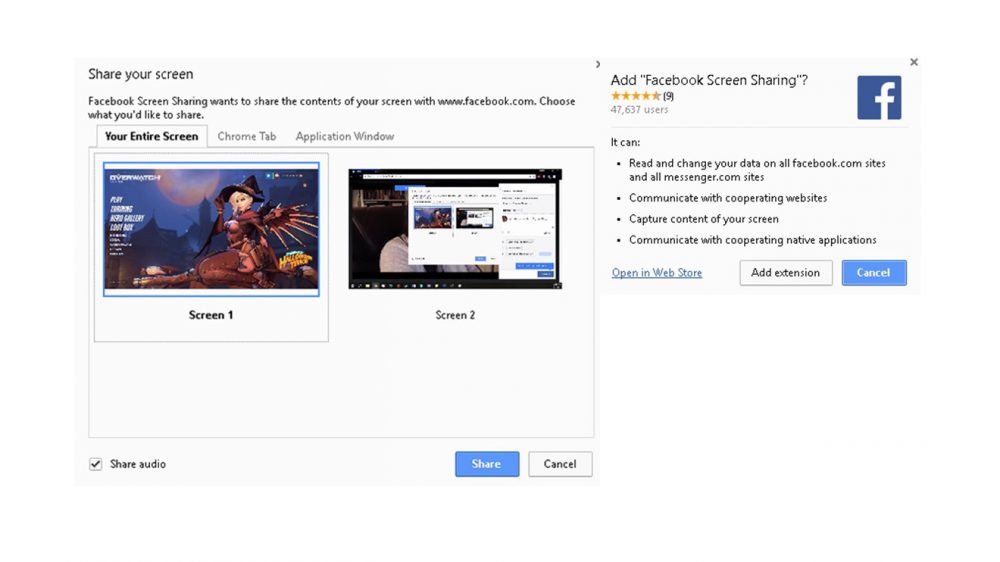The height and width of the screenshot is (562, 1000).
Task: Click the (9) review count
Action: (x=668, y=97)
